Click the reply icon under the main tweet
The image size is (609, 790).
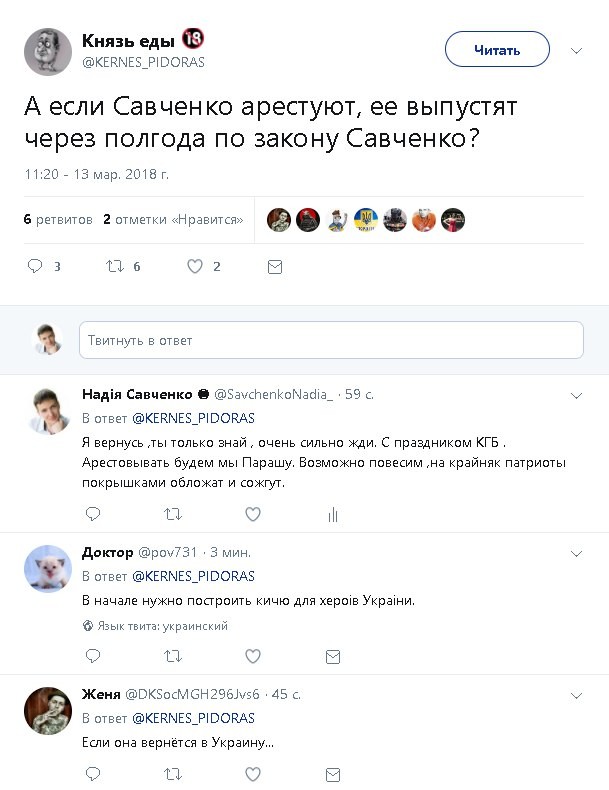[35, 266]
